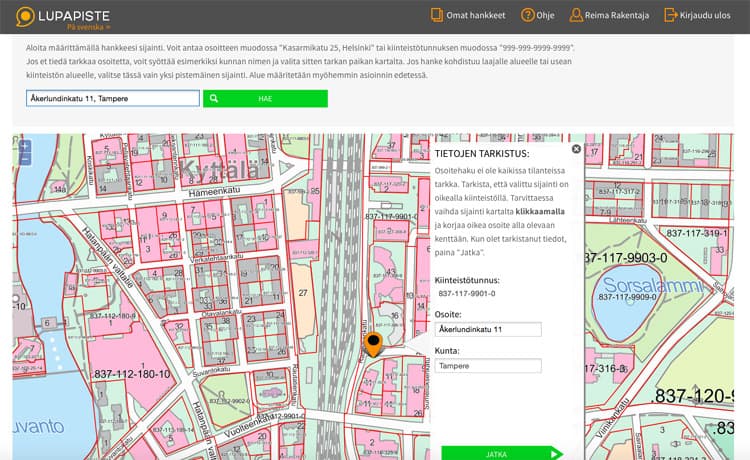
Task: Zoom out the map with minus button
Action: (x=25, y=160)
